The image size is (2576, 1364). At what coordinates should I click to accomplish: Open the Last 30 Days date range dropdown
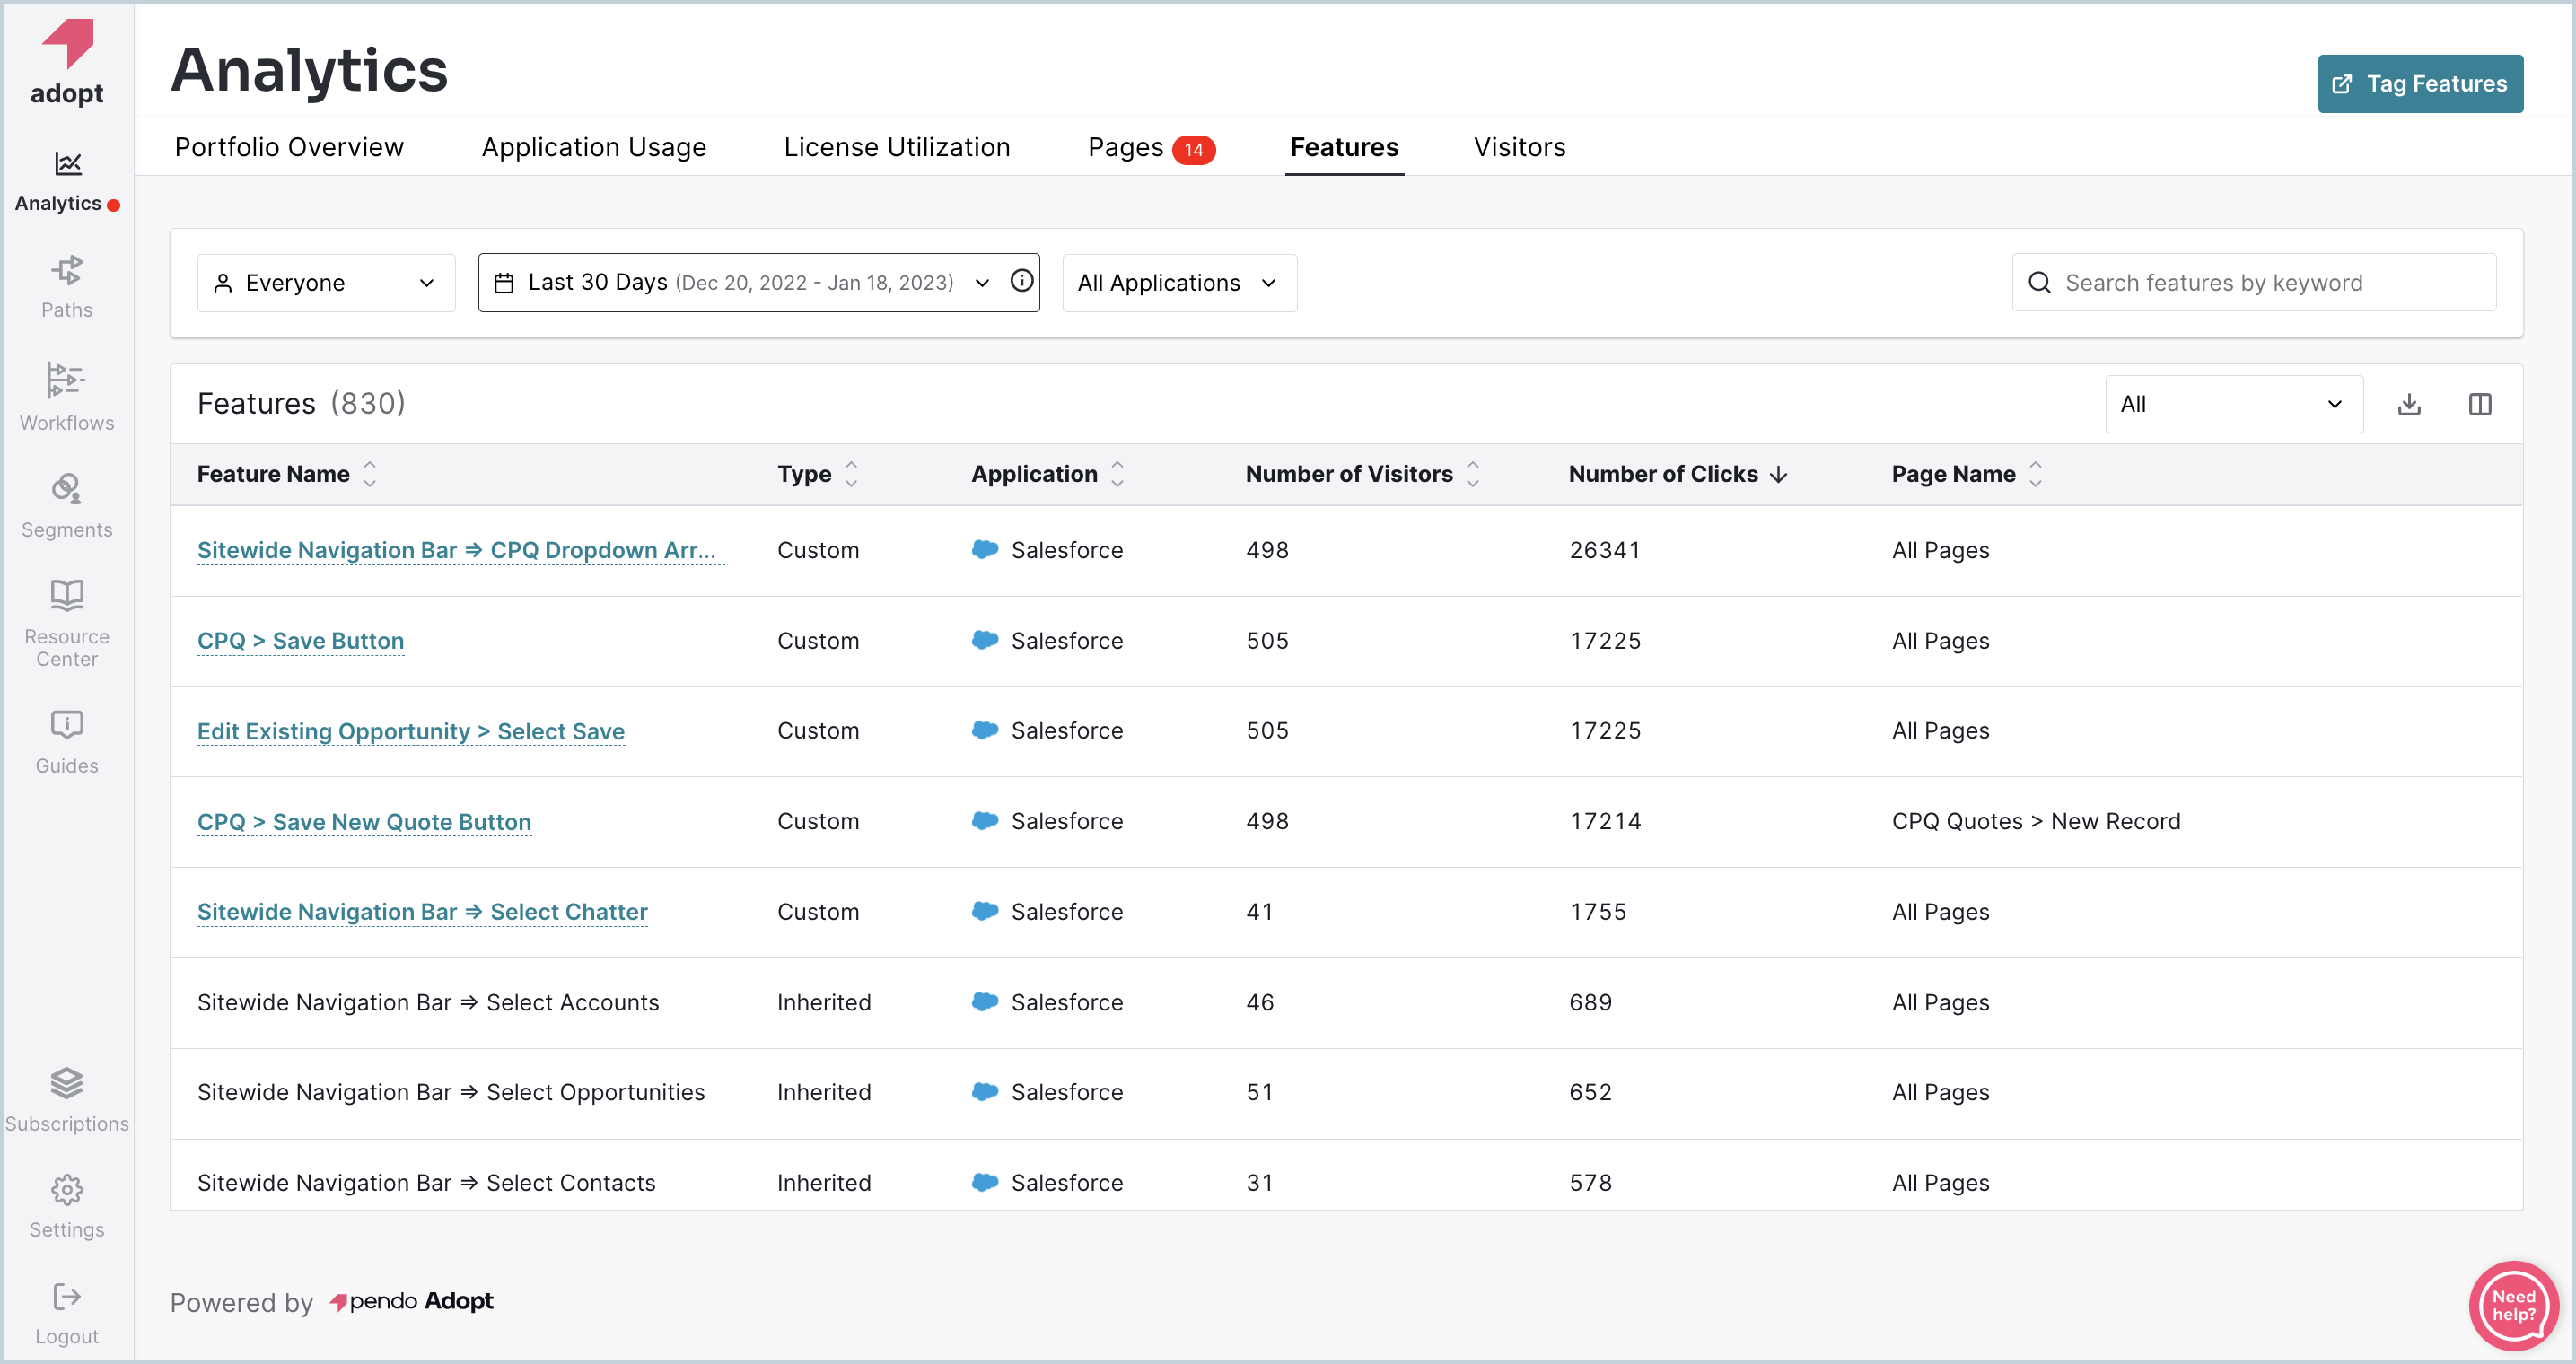point(758,283)
